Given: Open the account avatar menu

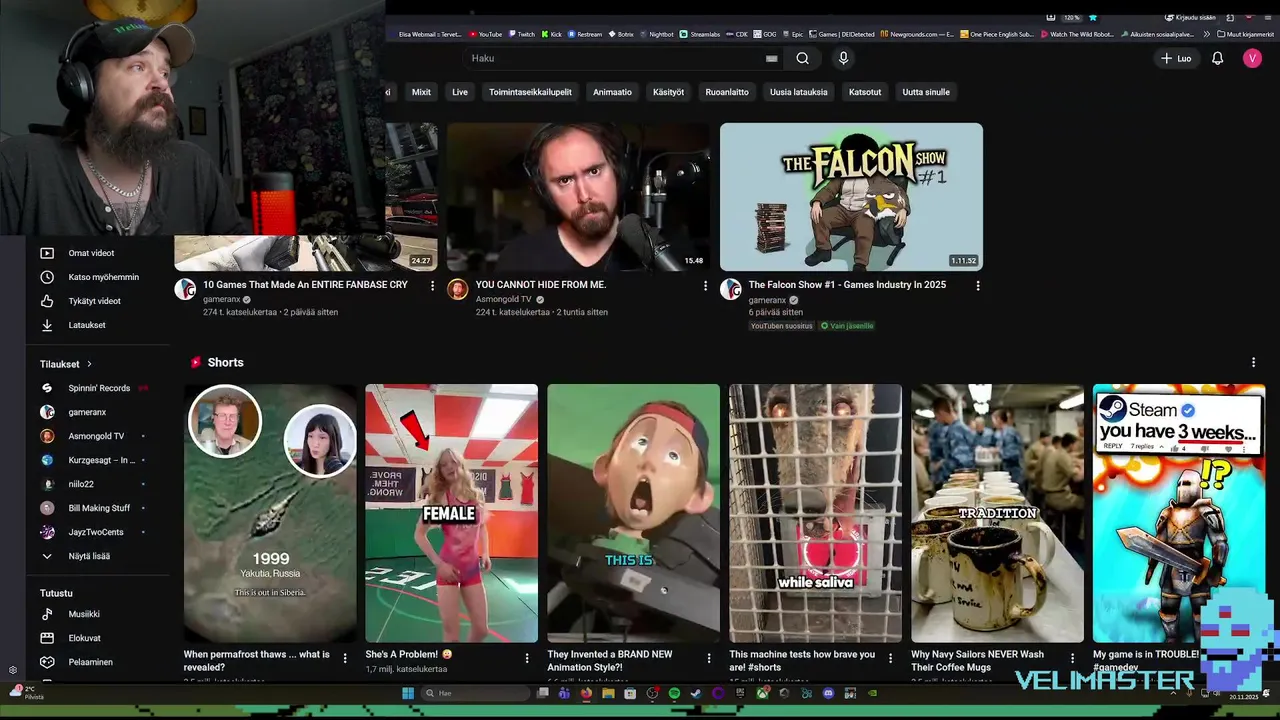Looking at the screenshot, I should pos(1252,58).
